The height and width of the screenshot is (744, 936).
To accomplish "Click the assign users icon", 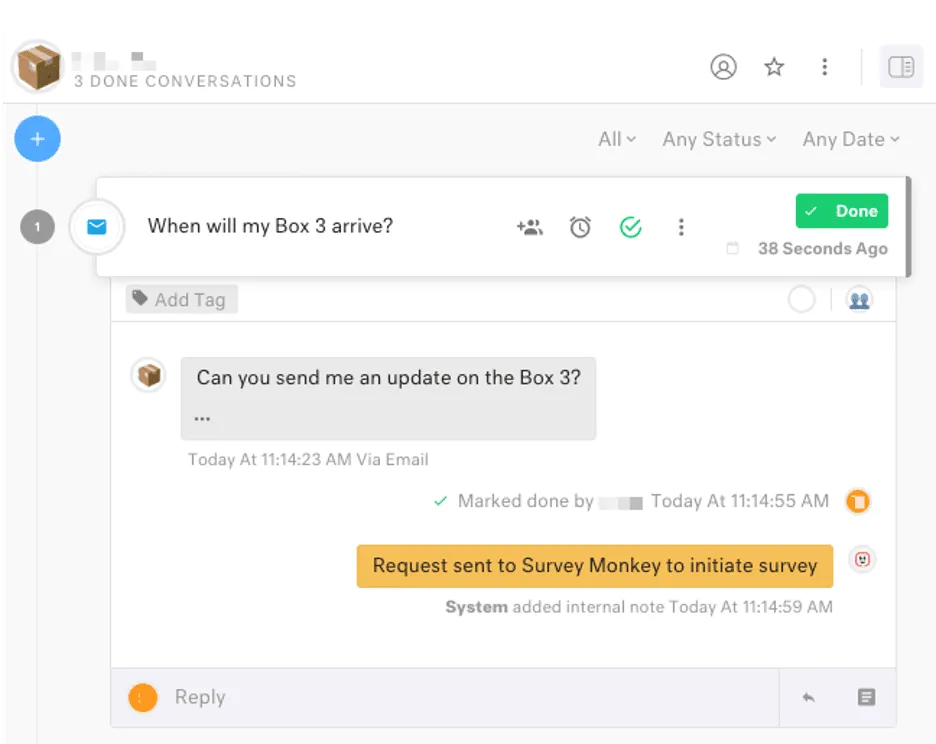I will click(529, 227).
